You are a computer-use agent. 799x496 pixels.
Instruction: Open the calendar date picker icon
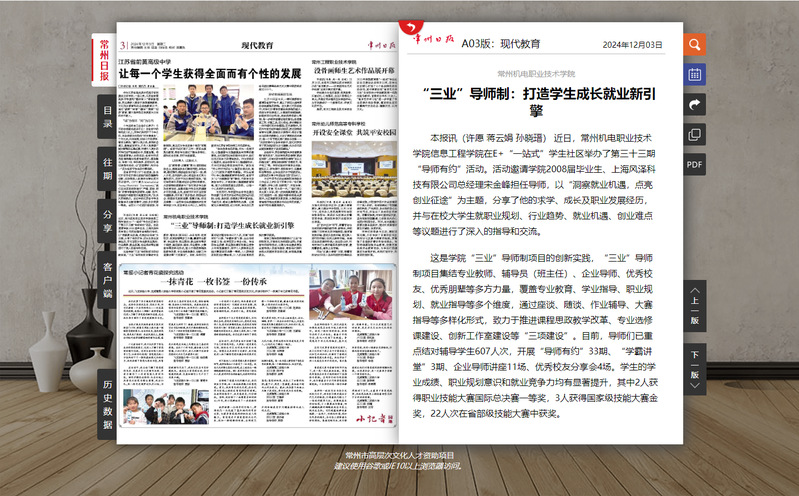[x=694, y=74]
